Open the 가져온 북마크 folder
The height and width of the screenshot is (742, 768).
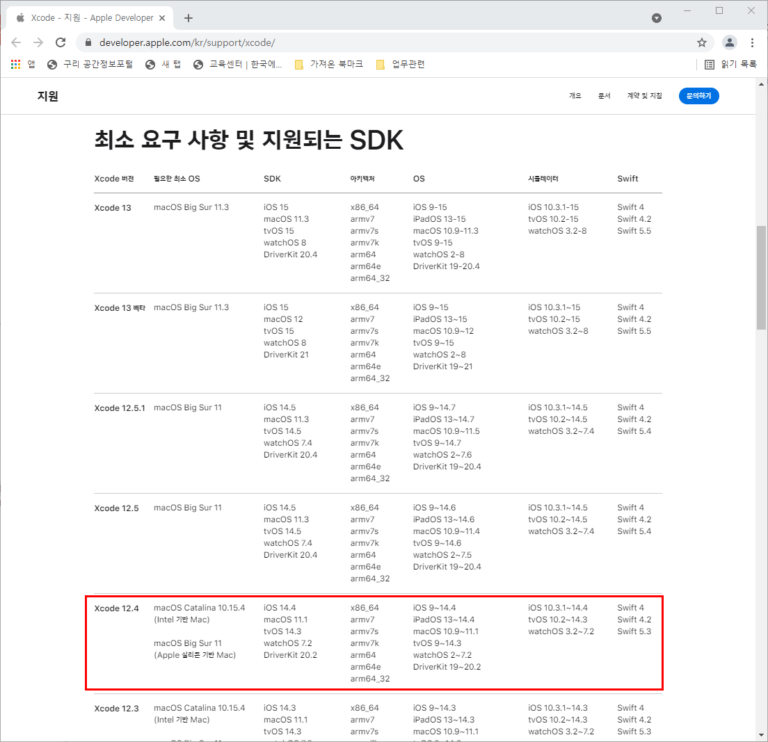pyautogui.click(x=329, y=64)
